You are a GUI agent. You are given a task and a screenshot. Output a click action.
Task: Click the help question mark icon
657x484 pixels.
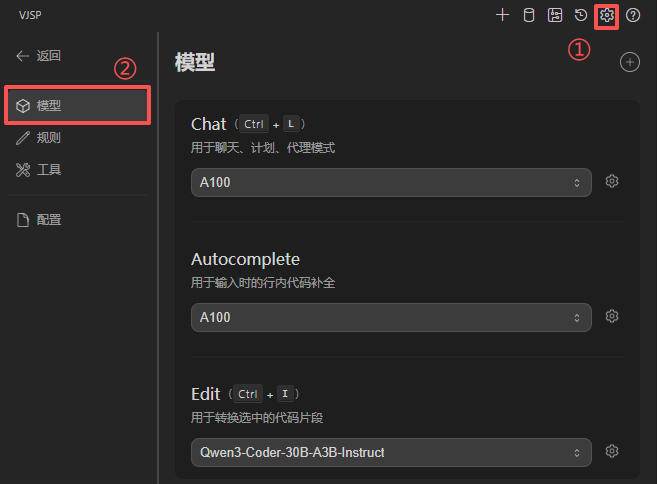click(x=633, y=15)
